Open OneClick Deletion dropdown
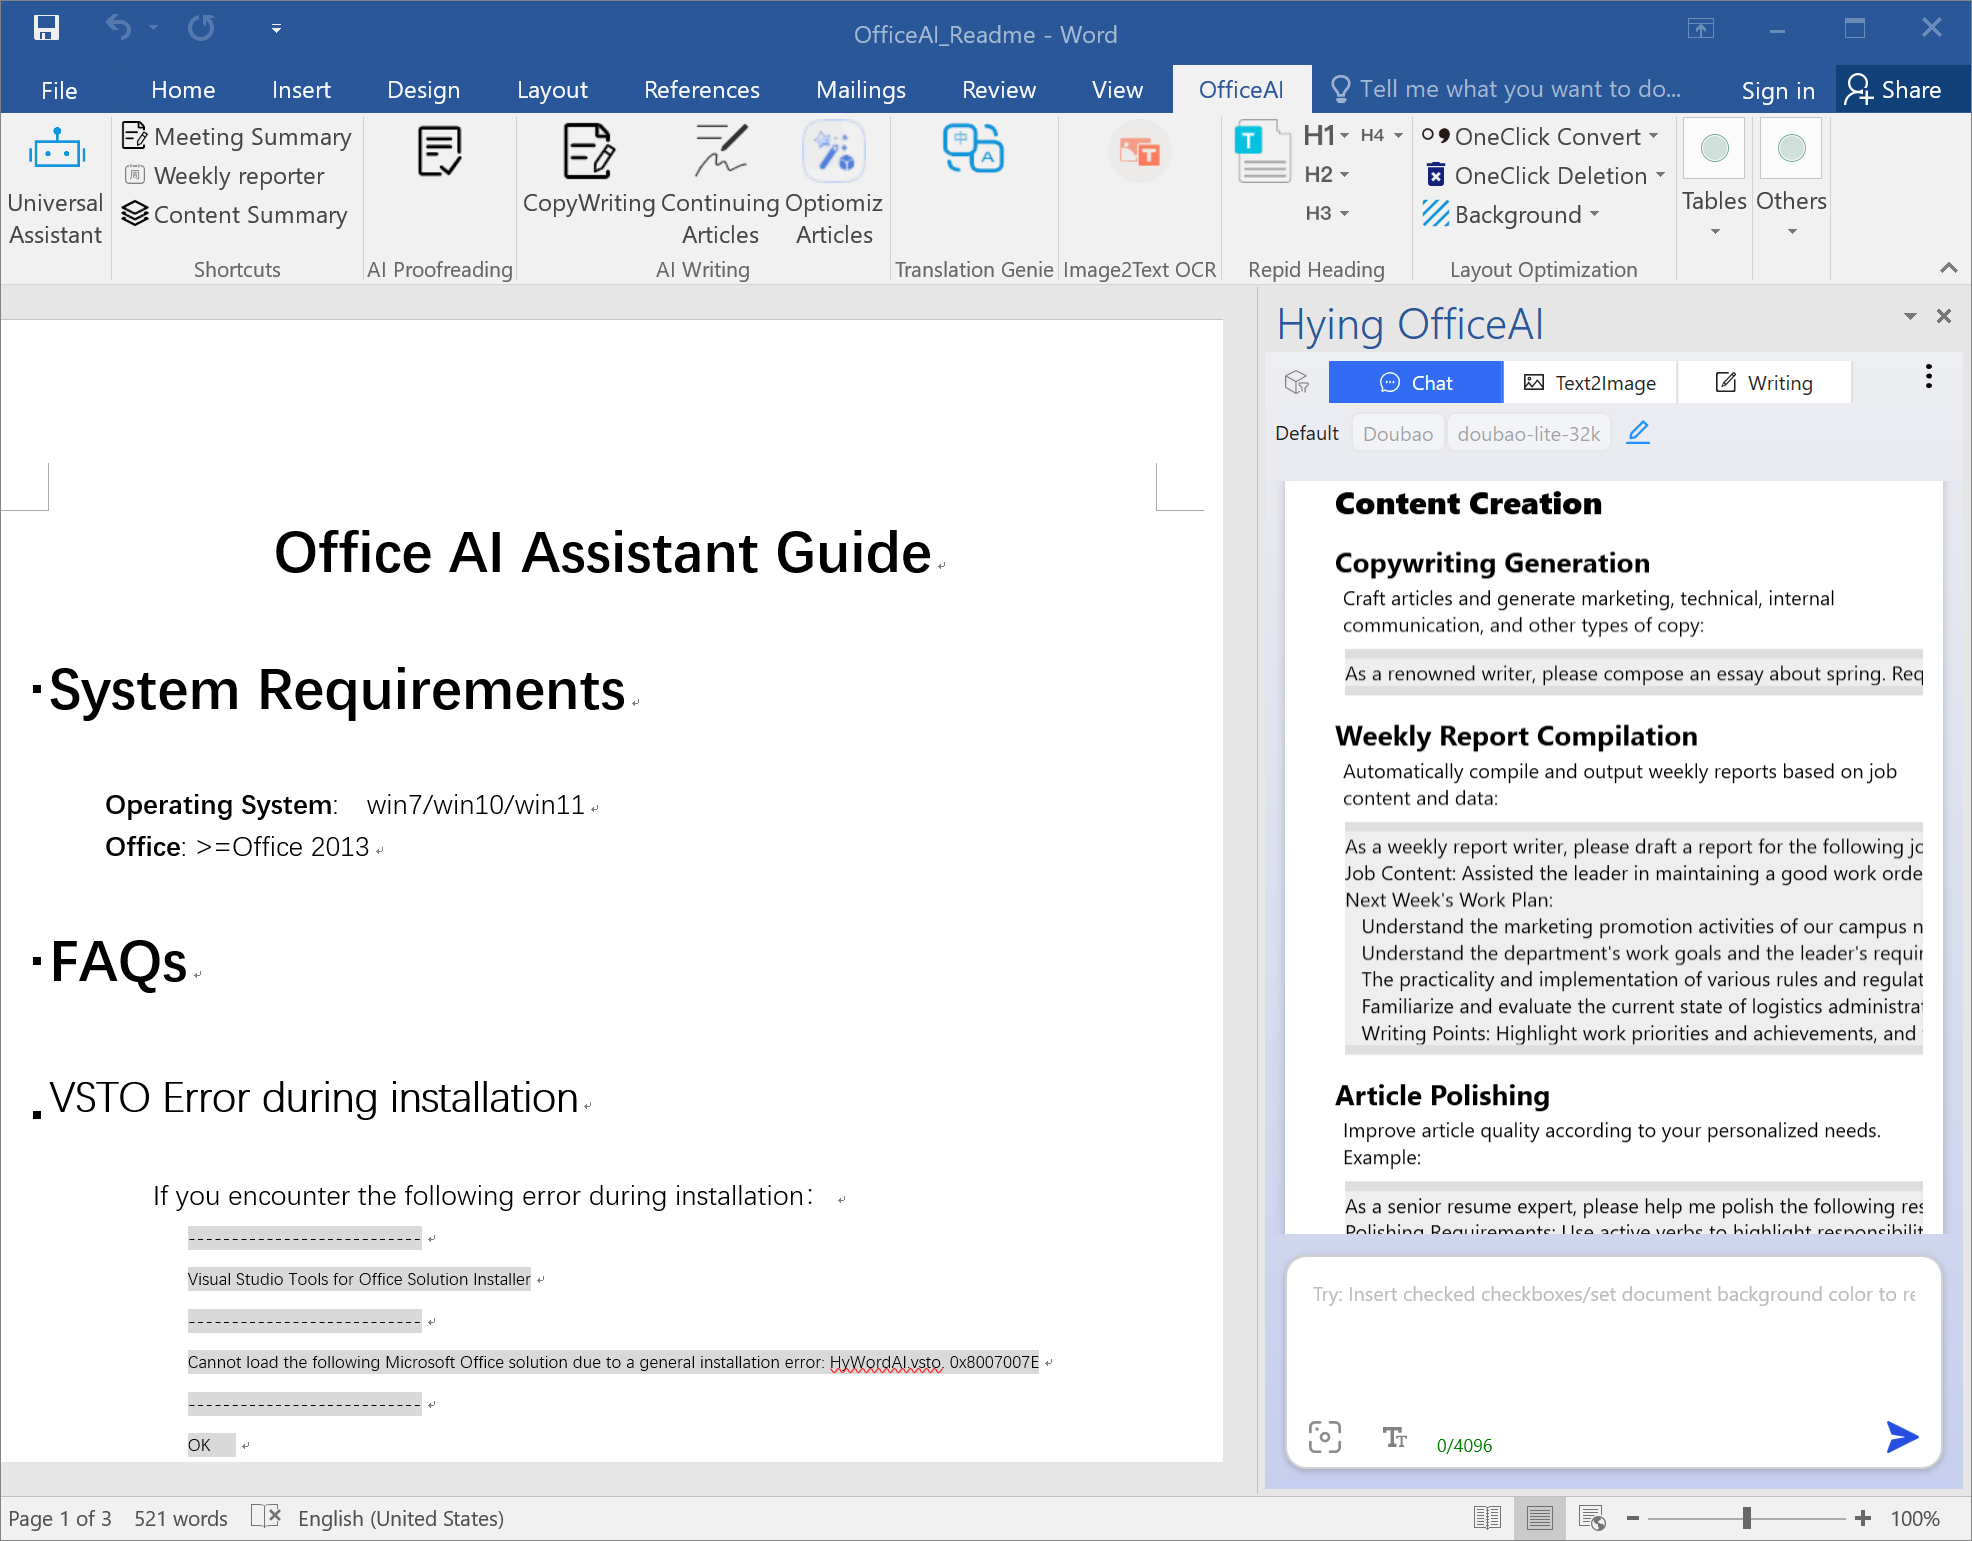Viewport: 1972px width, 1541px height. (x=1544, y=175)
